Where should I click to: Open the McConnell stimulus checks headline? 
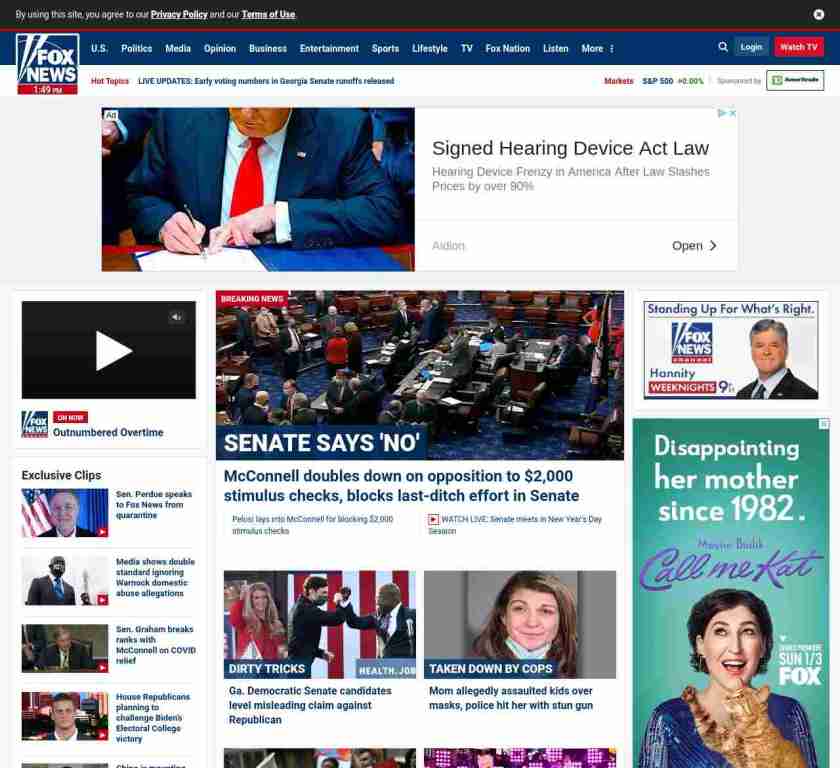400,485
